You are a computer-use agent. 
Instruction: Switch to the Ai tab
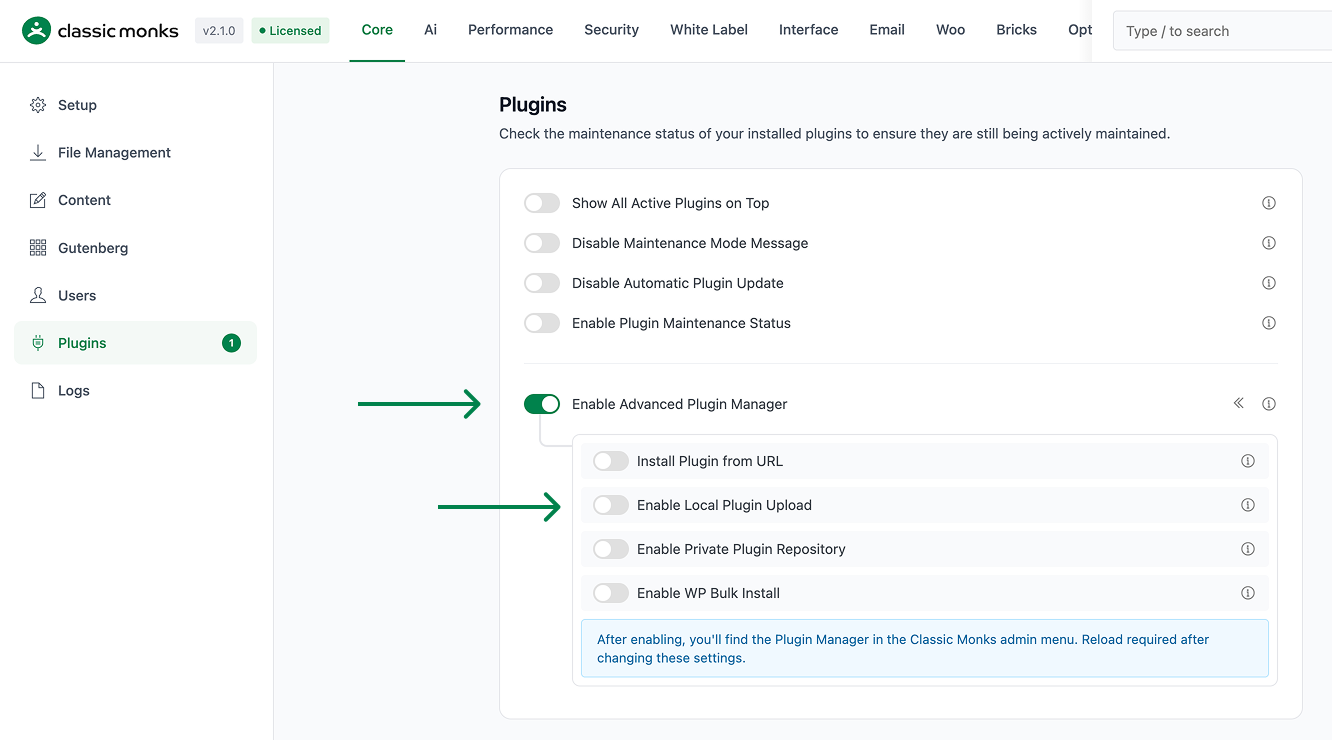(430, 30)
